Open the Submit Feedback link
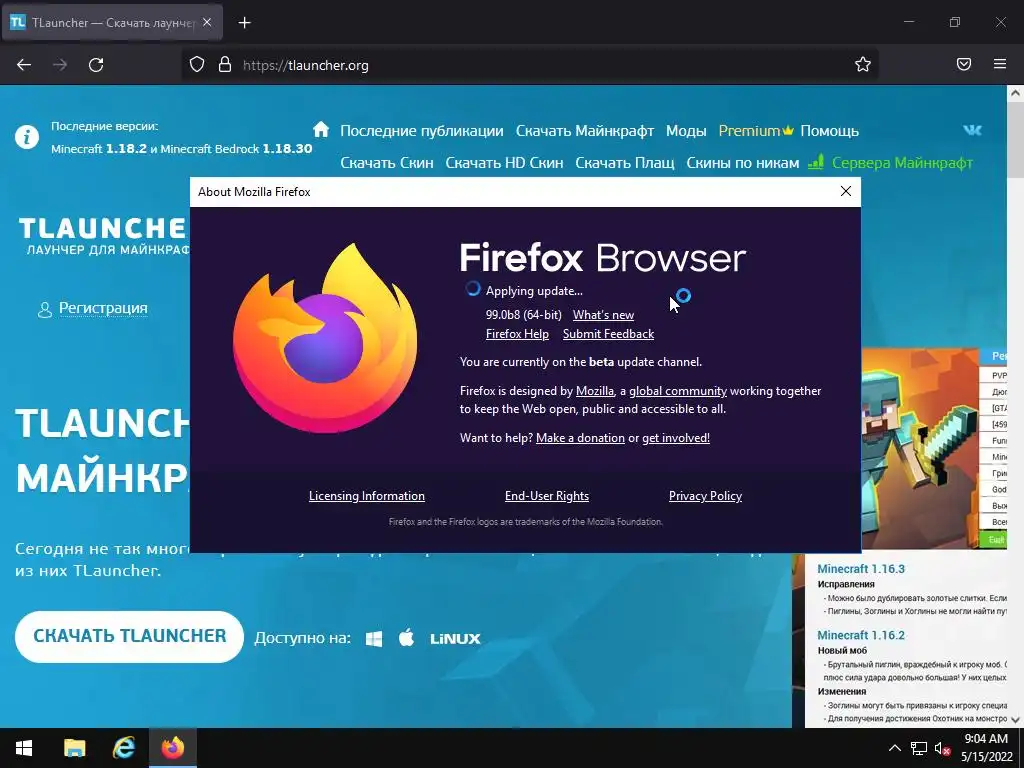This screenshot has width=1024, height=768. (x=608, y=334)
